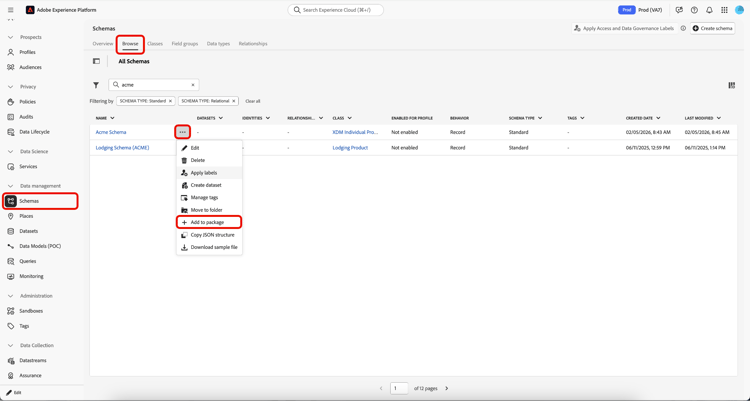
Task: Open the filter funnel icon
Action: tap(96, 85)
